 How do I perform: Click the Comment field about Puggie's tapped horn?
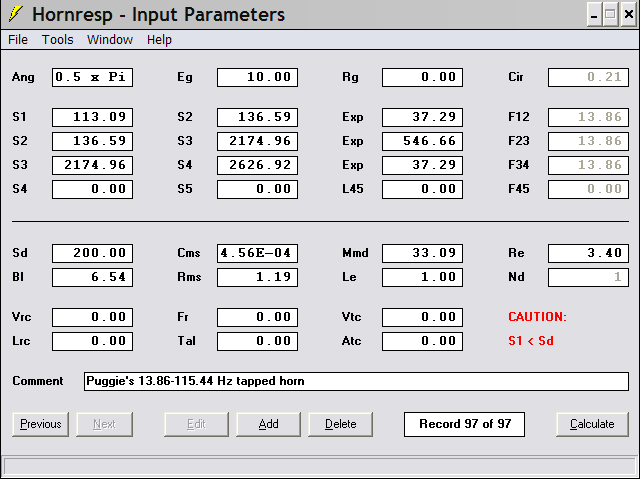pos(356,381)
